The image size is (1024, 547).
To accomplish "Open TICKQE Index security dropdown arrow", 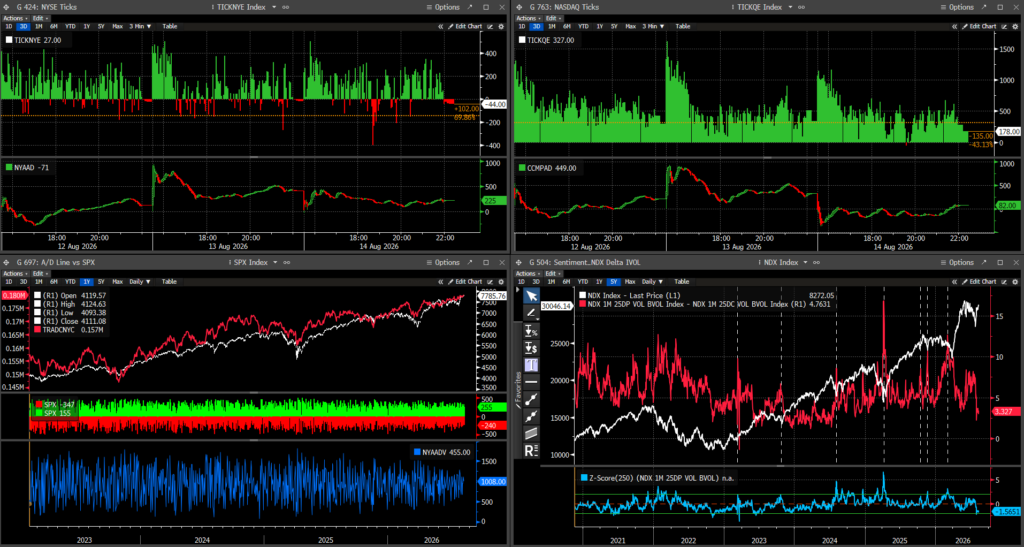I will pos(790,7).
